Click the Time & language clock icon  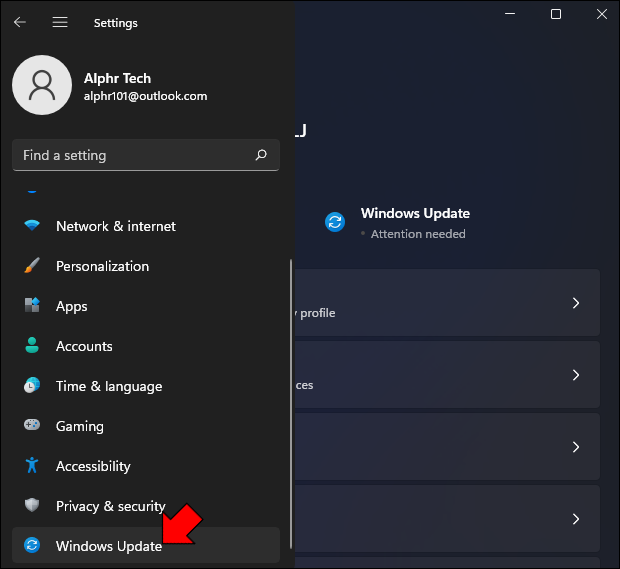pos(32,385)
